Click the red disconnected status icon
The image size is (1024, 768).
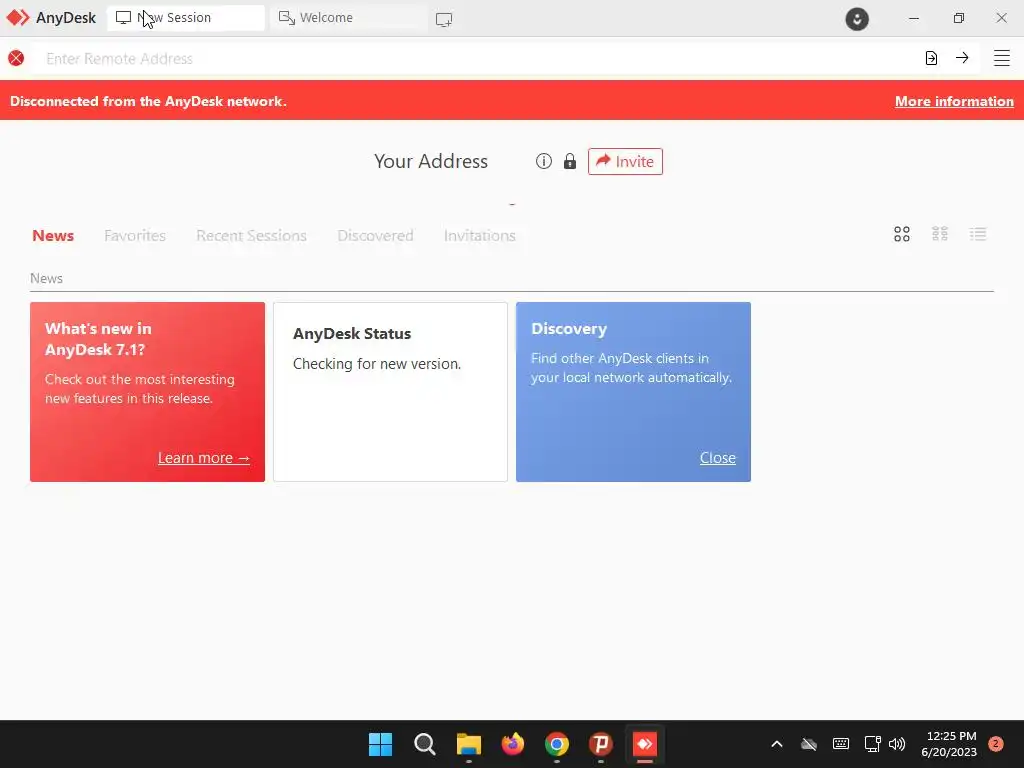[x=16, y=58]
